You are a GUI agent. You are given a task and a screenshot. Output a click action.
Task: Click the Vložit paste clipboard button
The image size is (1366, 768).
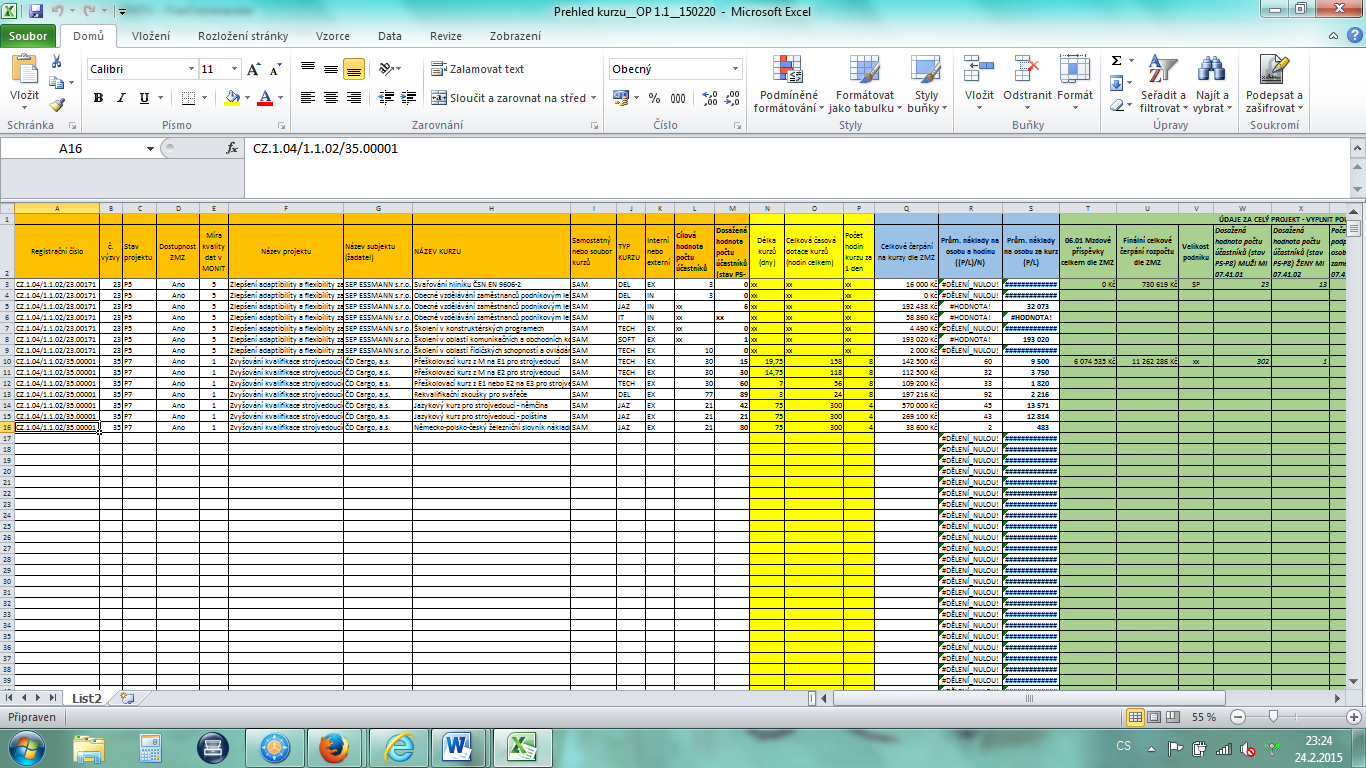24,84
